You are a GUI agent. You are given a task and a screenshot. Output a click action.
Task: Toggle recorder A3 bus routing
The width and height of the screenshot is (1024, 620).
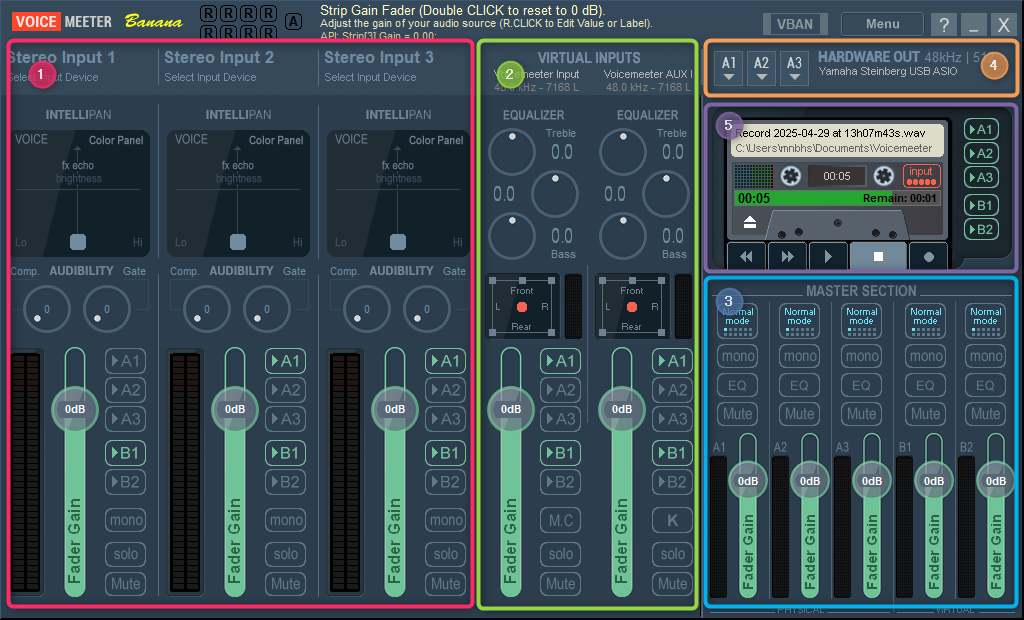(981, 177)
